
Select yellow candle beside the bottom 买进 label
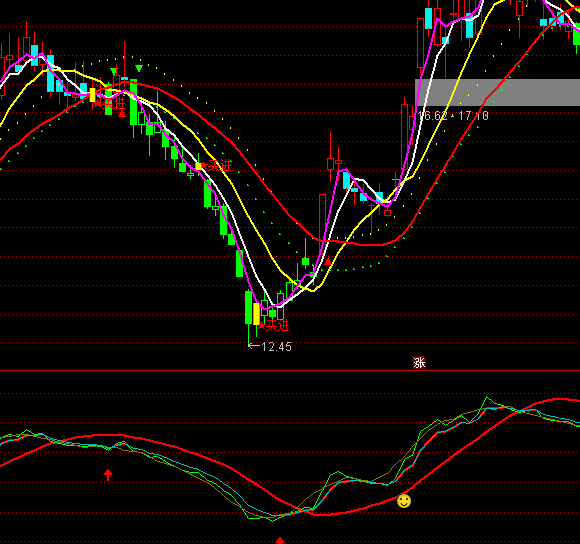pyautogui.click(x=256, y=314)
